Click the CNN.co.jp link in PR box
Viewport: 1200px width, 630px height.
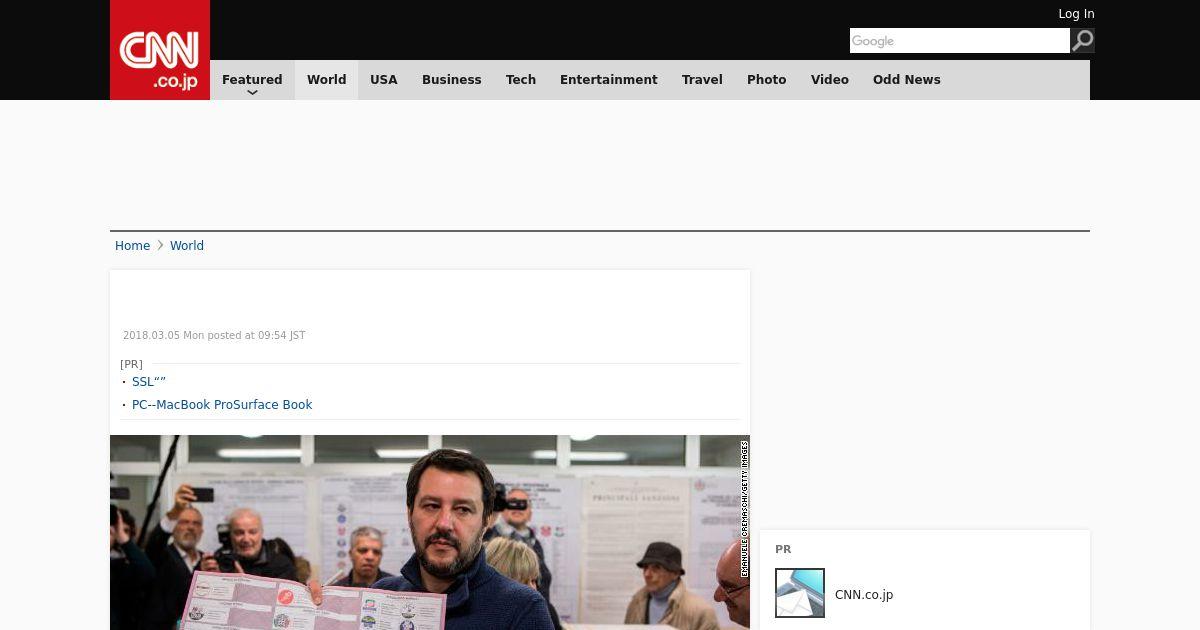pyautogui.click(x=864, y=595)
